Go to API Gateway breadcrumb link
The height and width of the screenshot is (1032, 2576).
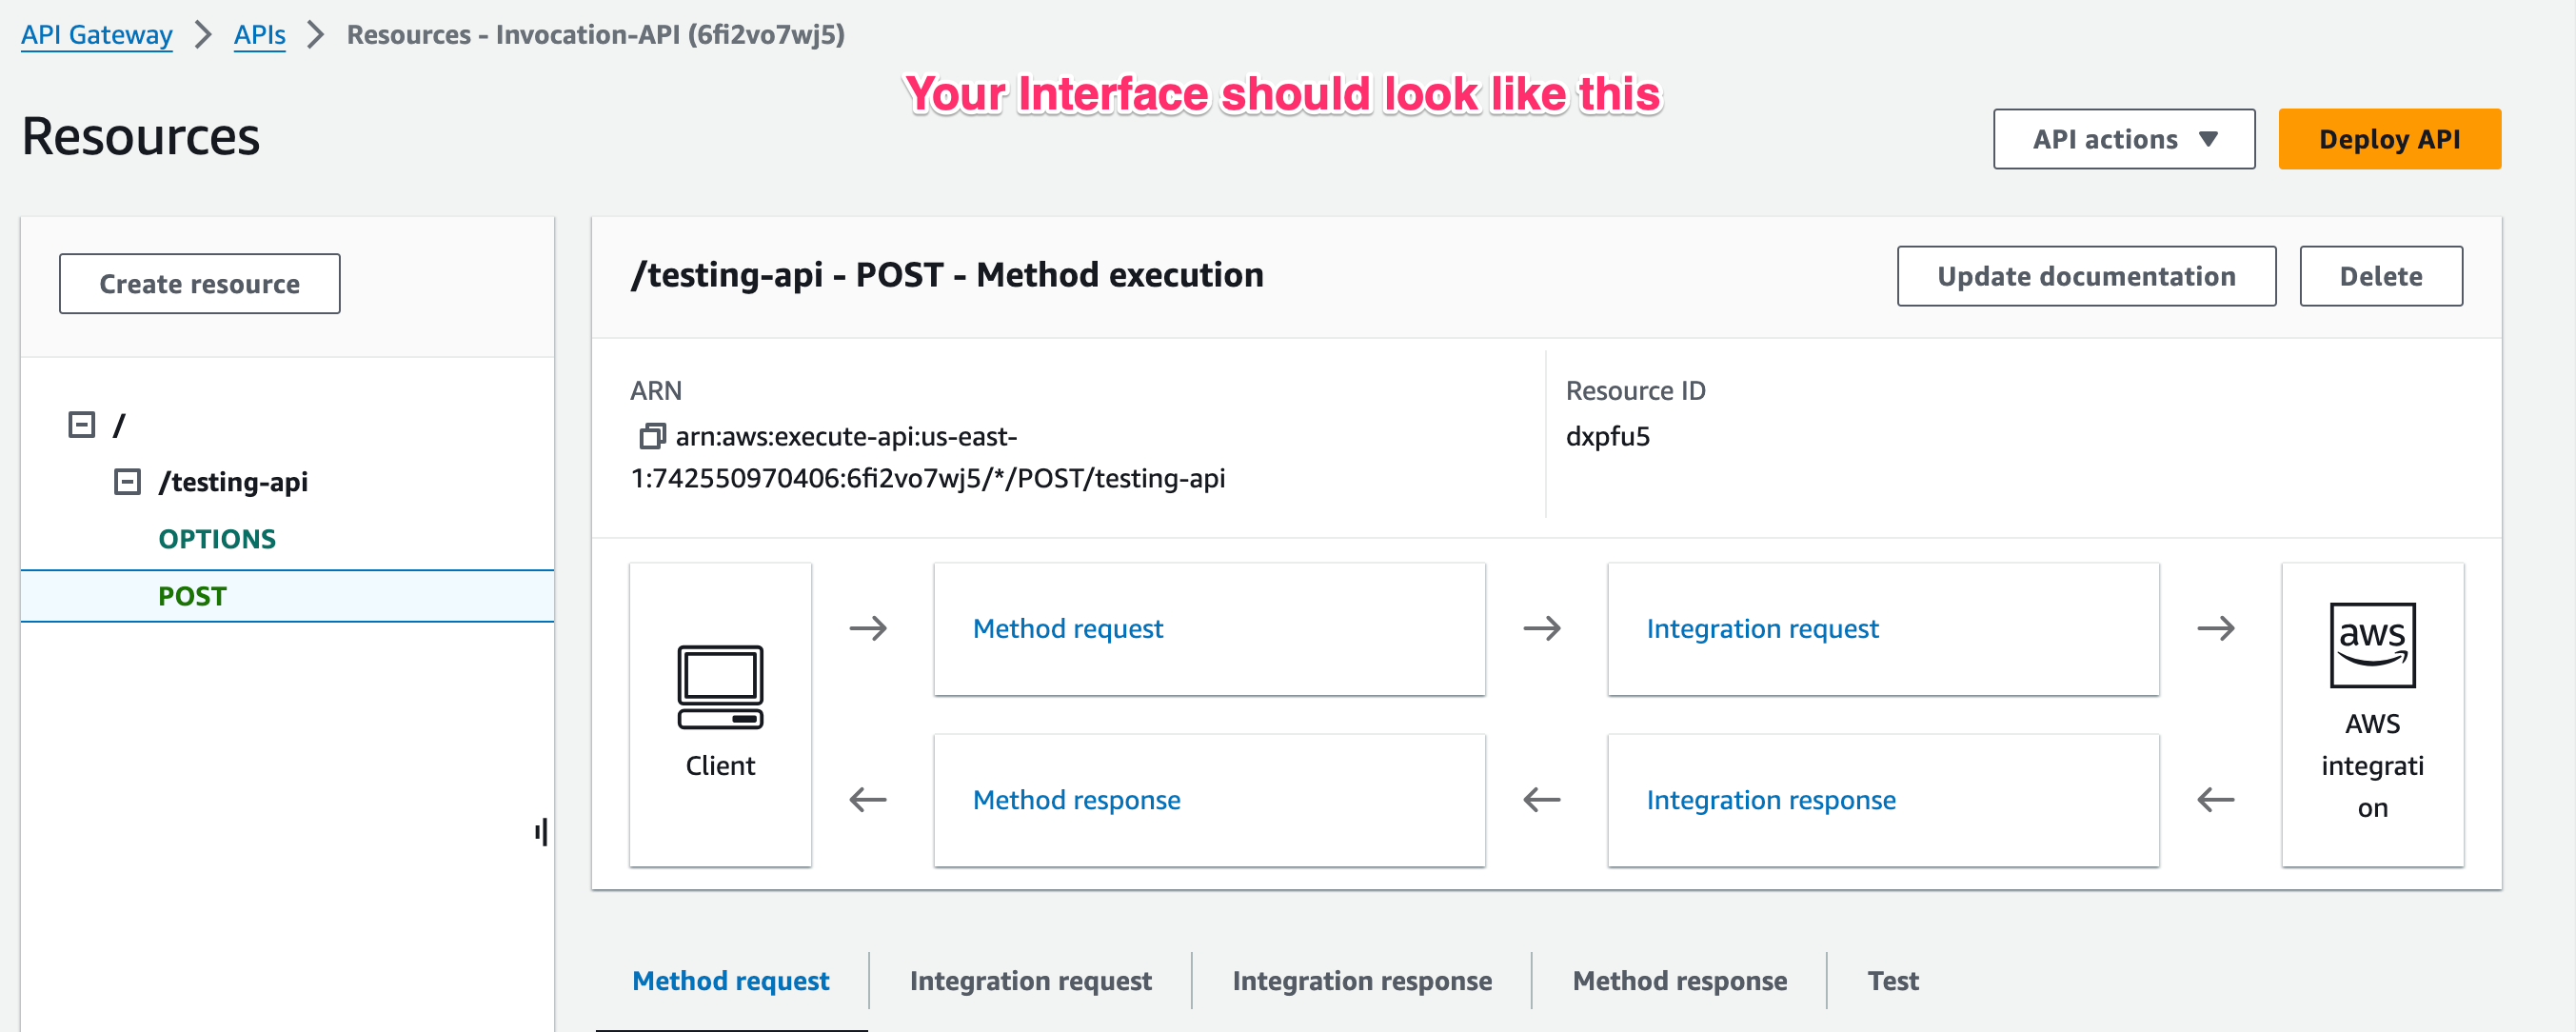(x=97, y=35)
